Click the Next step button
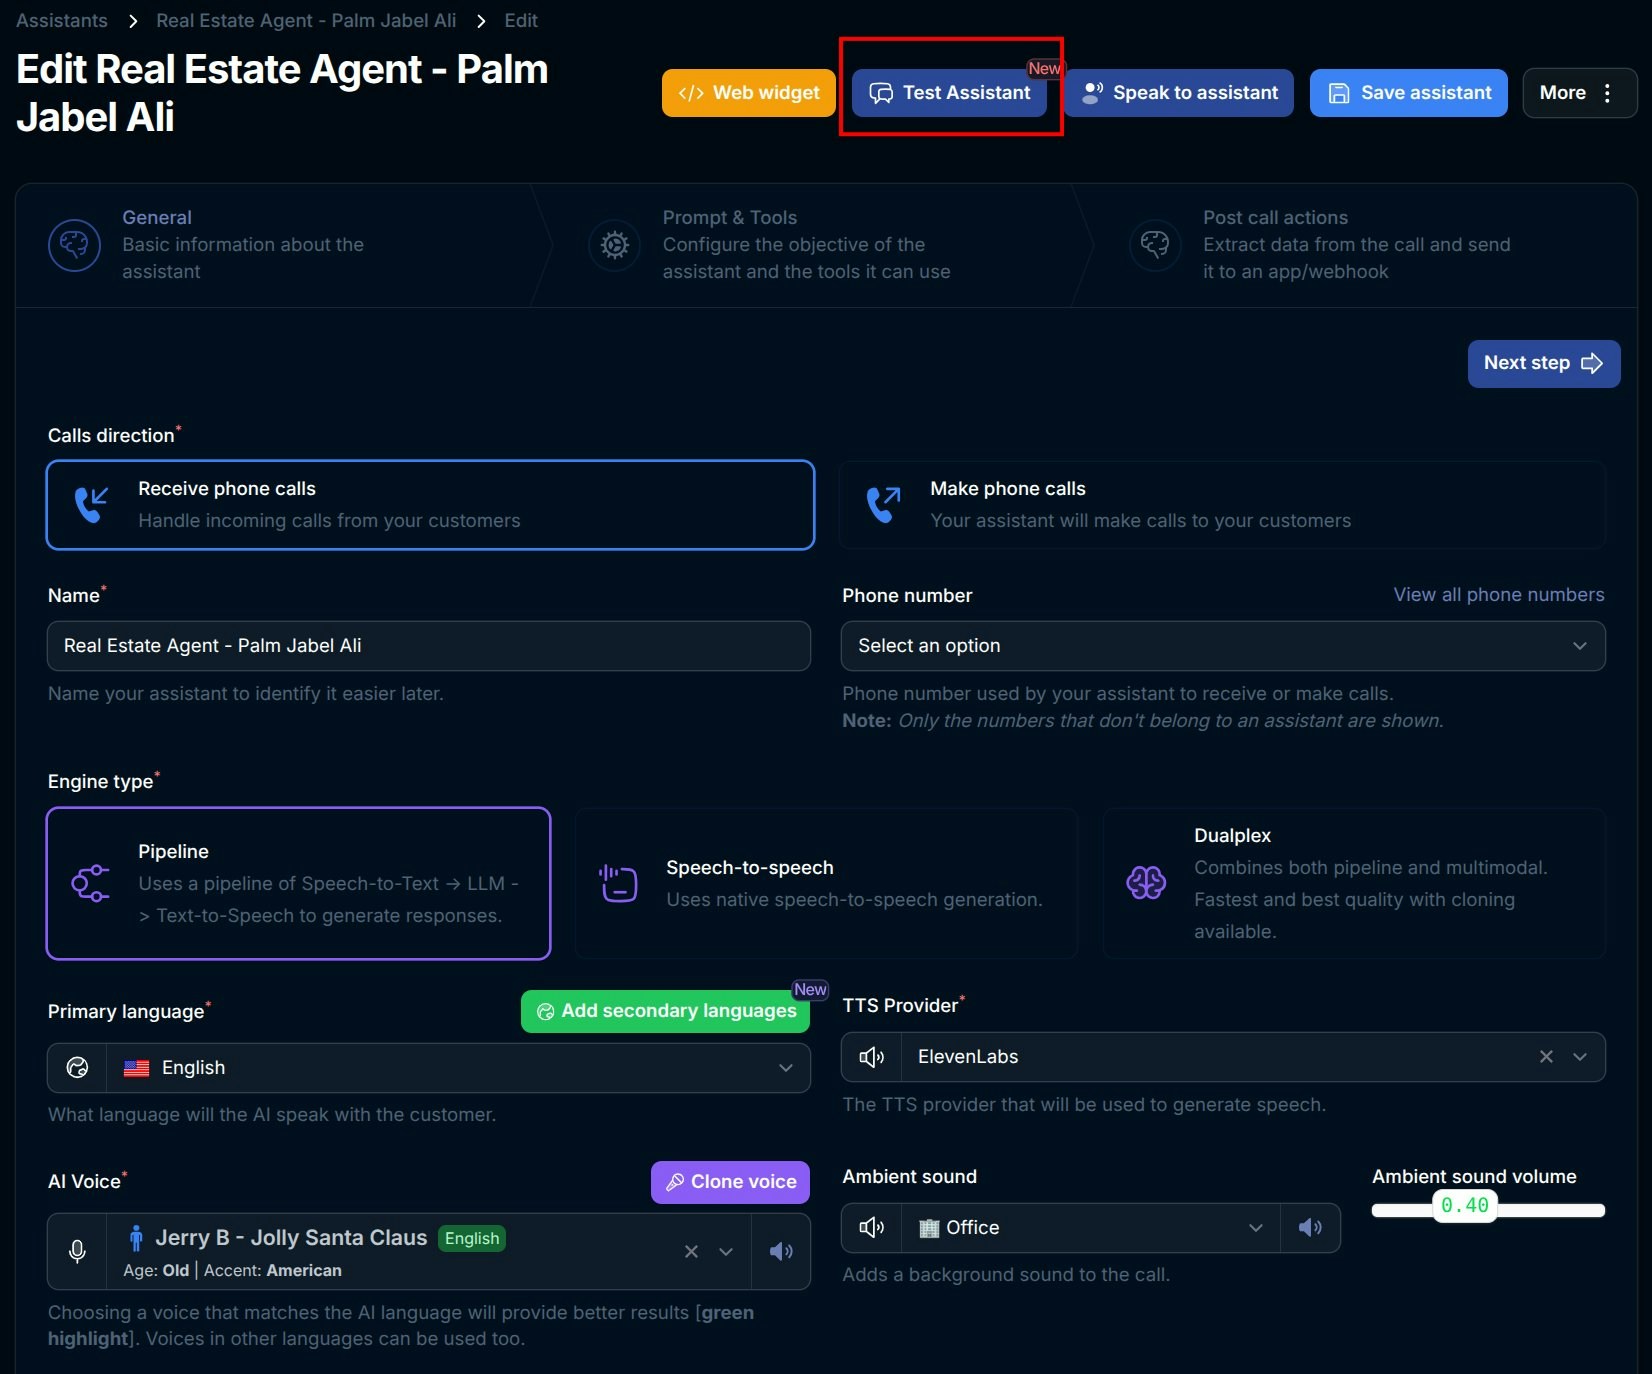Viewport: 1652px width, 1374px height. coord(1543,364)
